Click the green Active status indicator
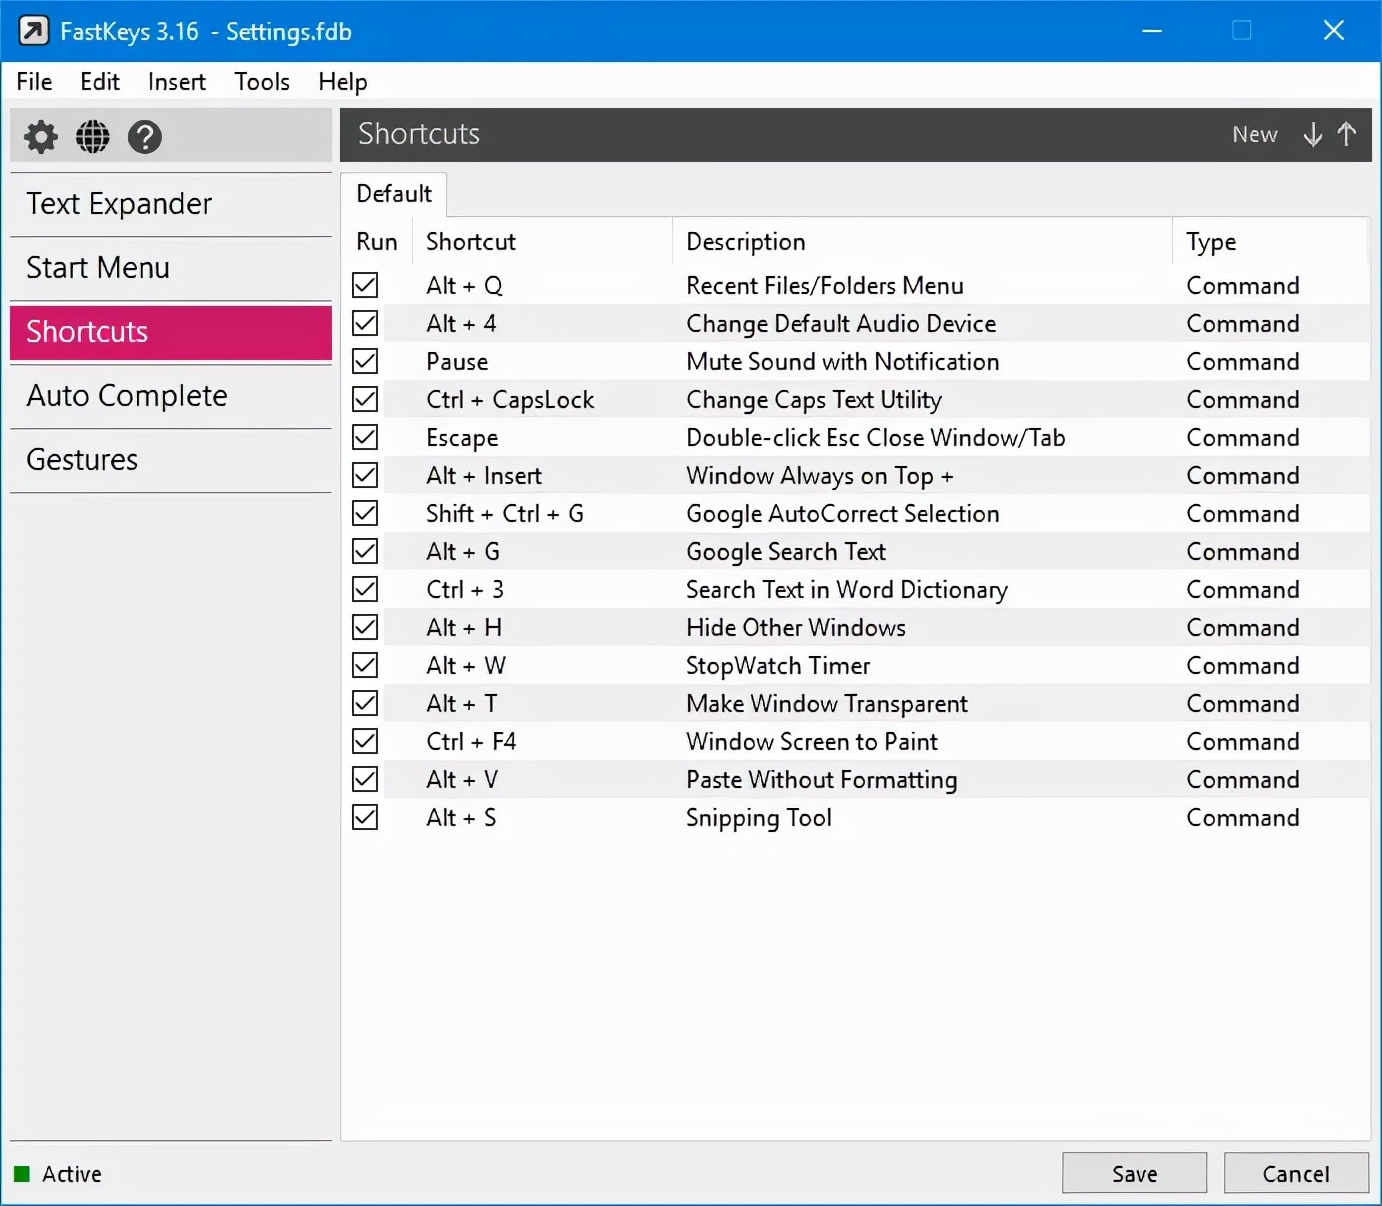This screenshot has height=1206, width=1382. (x=22, y=1174)
